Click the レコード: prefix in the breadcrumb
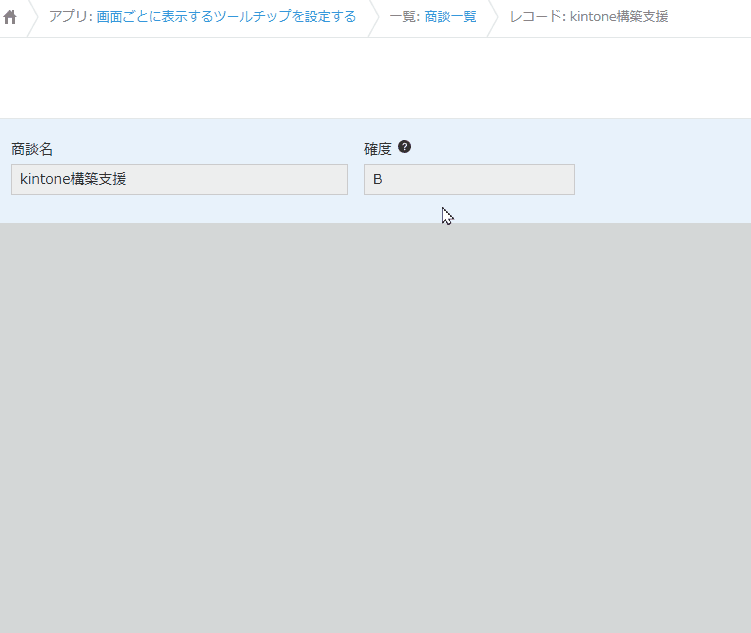 [537, 17]
